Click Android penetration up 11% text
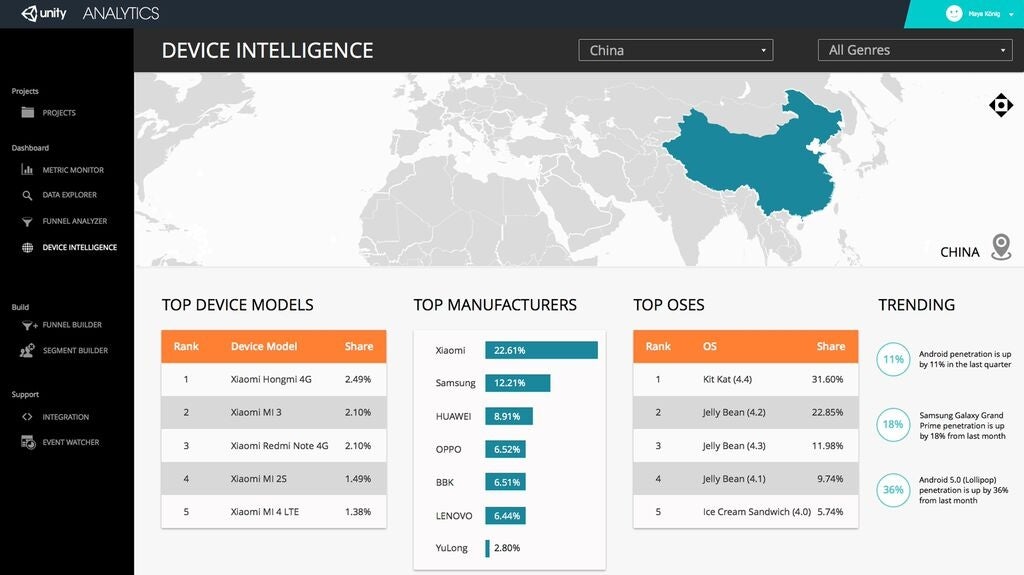This screenshot has width=1024, height=575. point(965,359)
